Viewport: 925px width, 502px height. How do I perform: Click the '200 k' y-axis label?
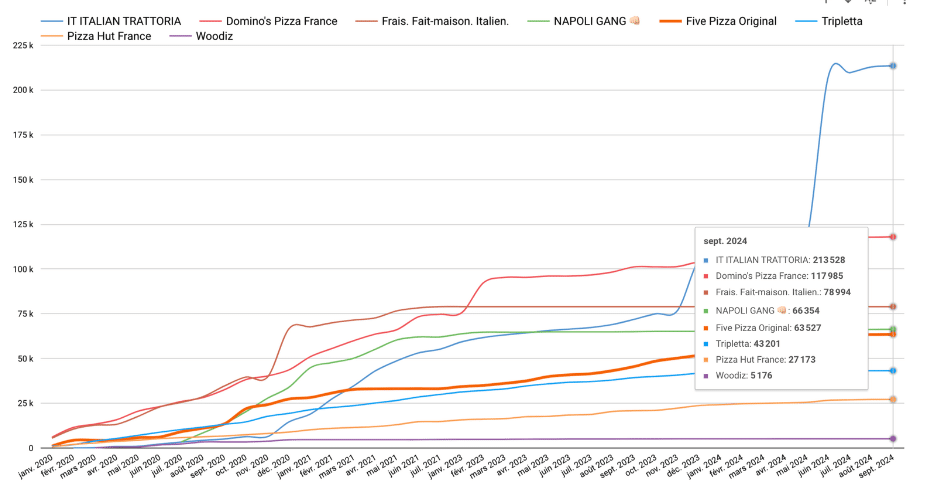point(23,90)
